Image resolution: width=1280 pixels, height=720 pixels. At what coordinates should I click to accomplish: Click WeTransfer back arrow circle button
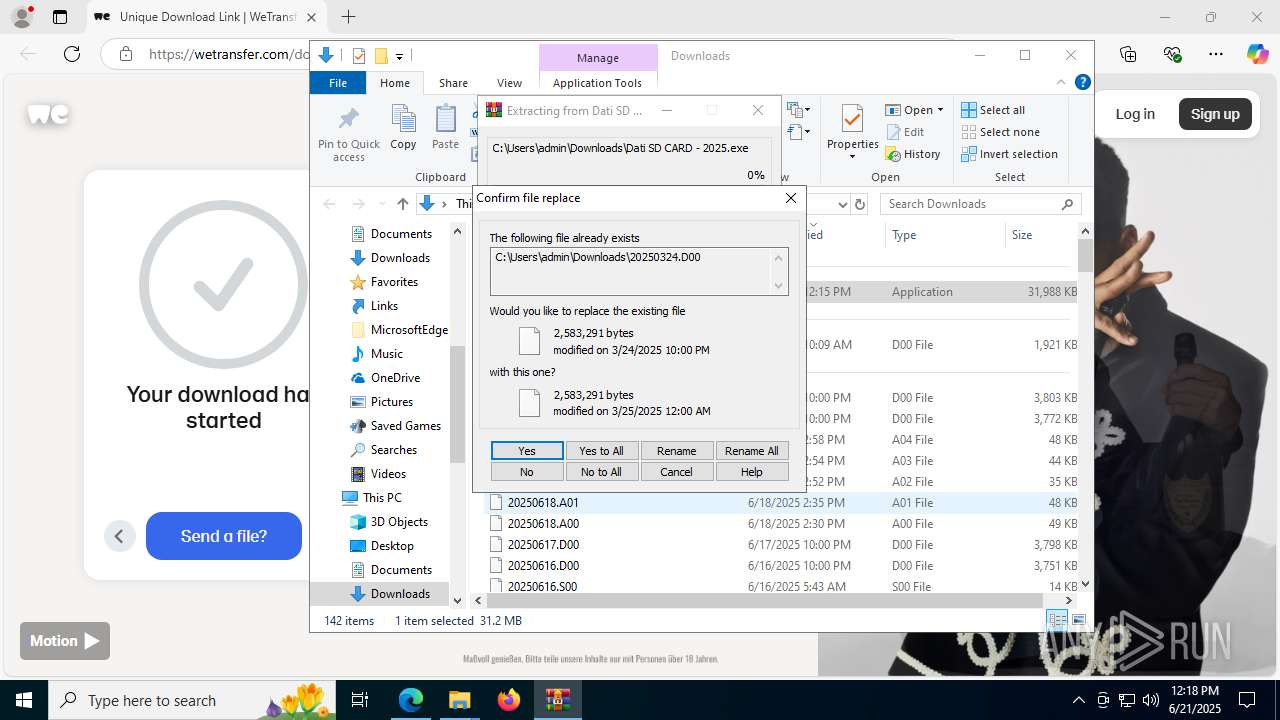[119, 536]
